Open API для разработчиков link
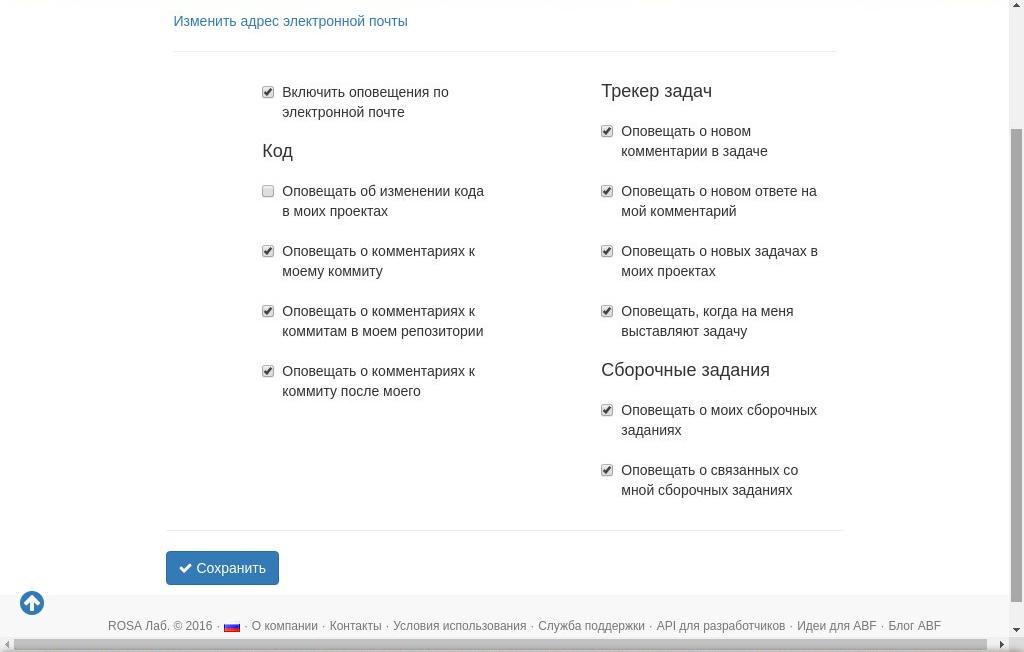Image resolution: width=1024 pixels, height=652 pixels. pyautogui.click(x=720, y=626)
